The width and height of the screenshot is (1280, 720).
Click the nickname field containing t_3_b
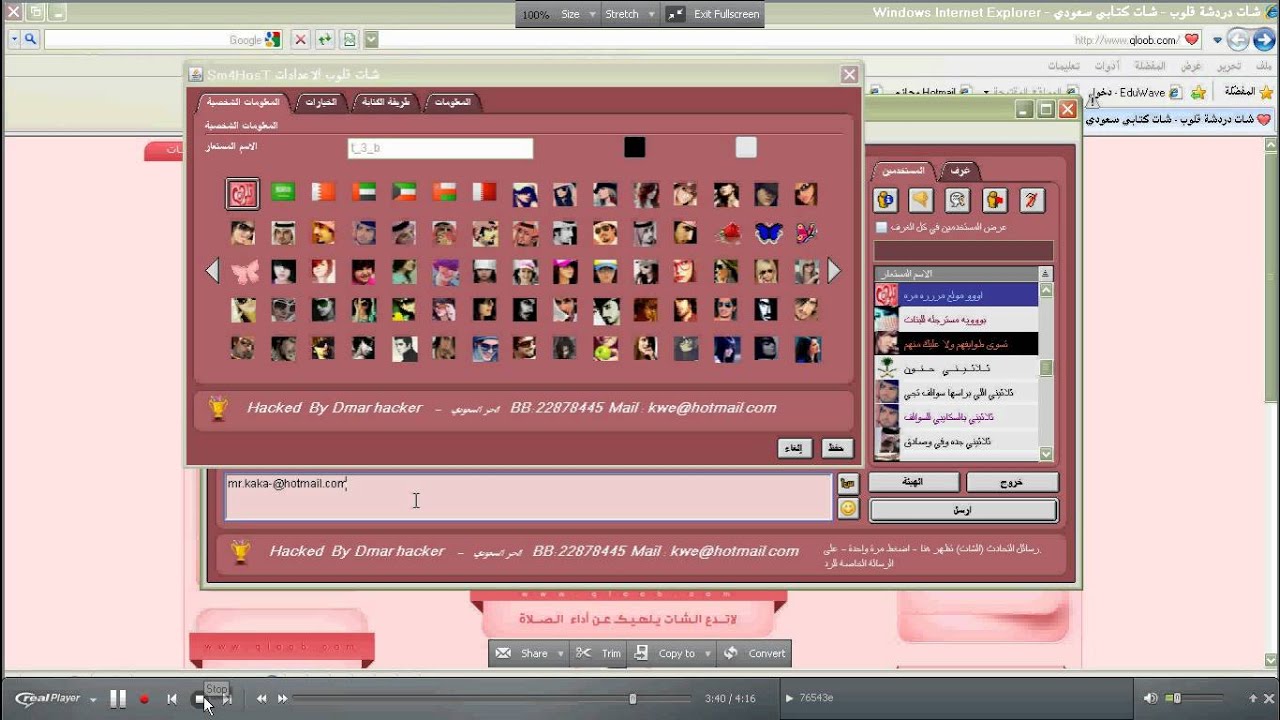pos(440,148)
